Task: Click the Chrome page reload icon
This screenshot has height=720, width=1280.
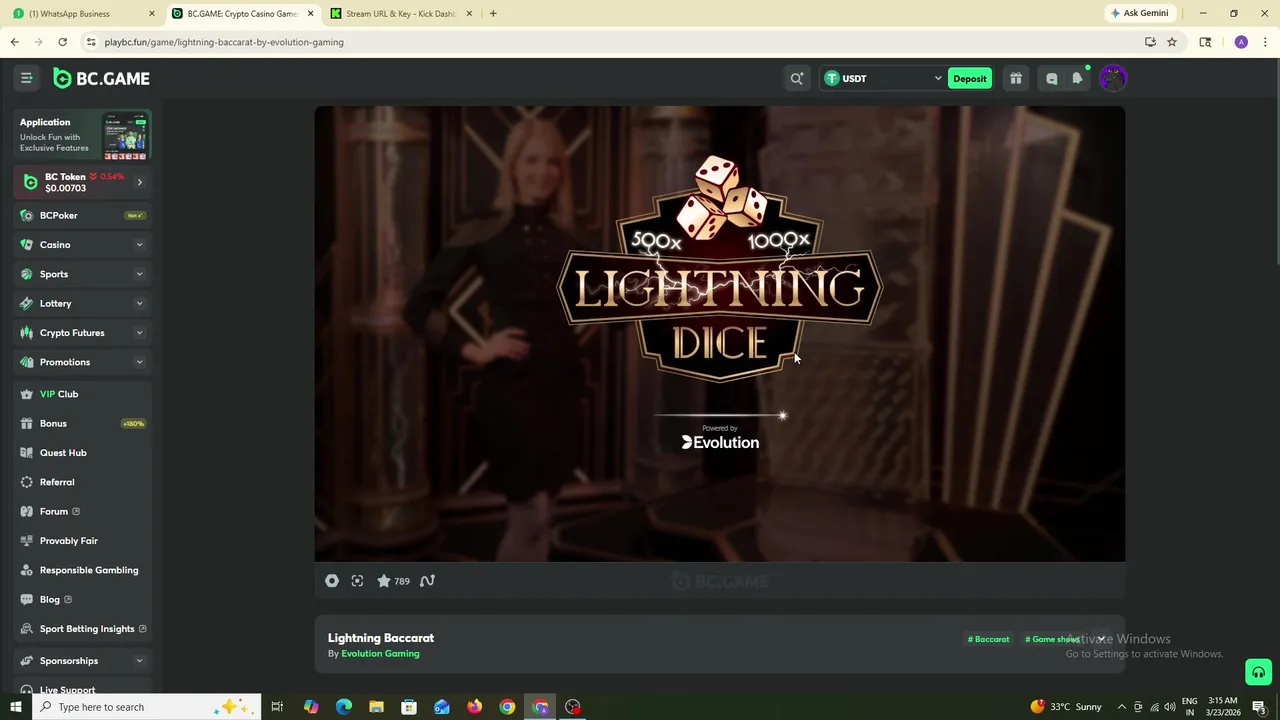Action: click(x=62, y=42)
